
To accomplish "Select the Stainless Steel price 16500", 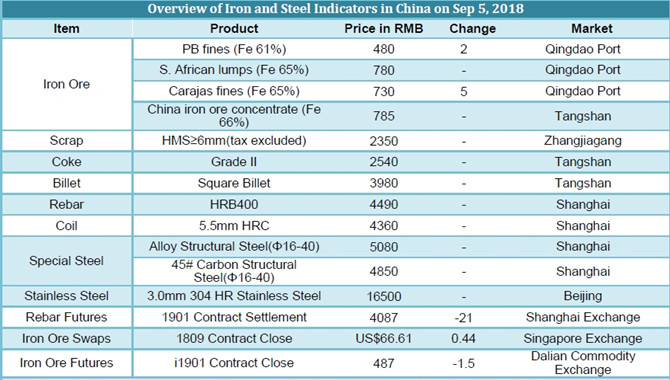I will 384,296.
